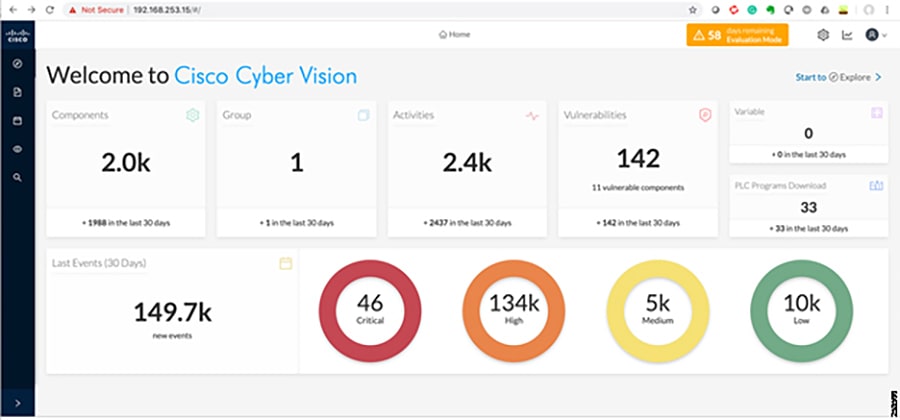The width and height of the screenshot is (900, 420).
Task: Open Explore compass icon in sidebar
Action: [17, 64]
